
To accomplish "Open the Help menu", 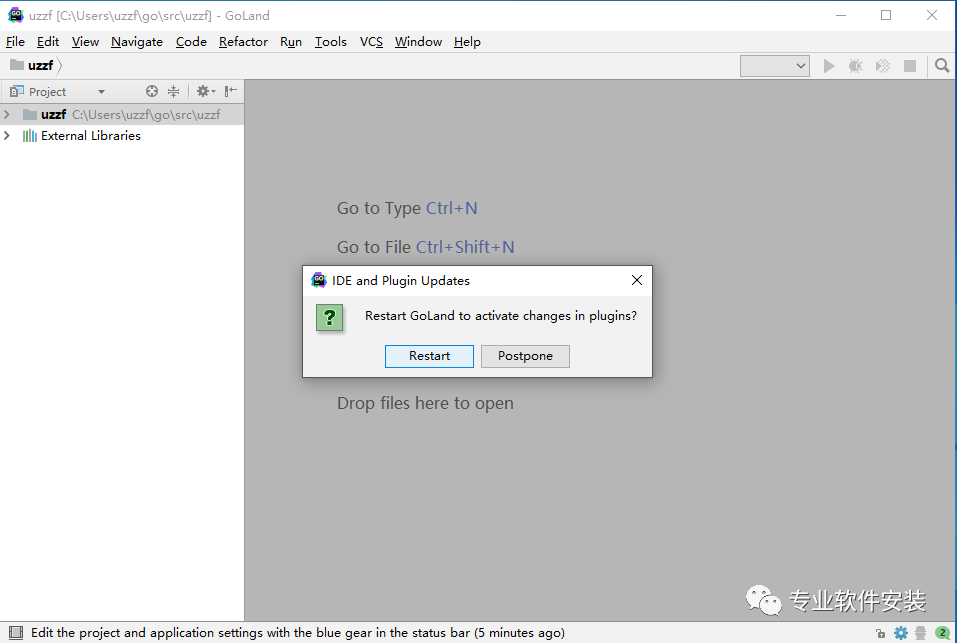I will coord(467,41).
